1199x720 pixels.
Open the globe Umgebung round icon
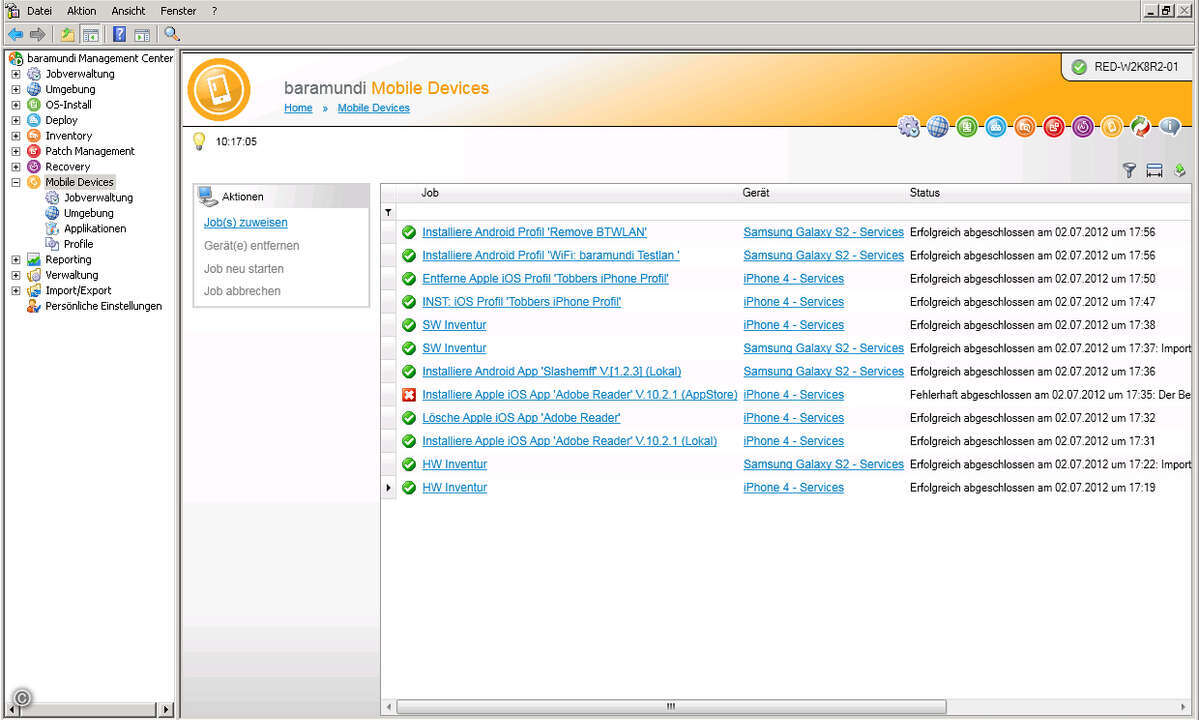pos(937,127)
